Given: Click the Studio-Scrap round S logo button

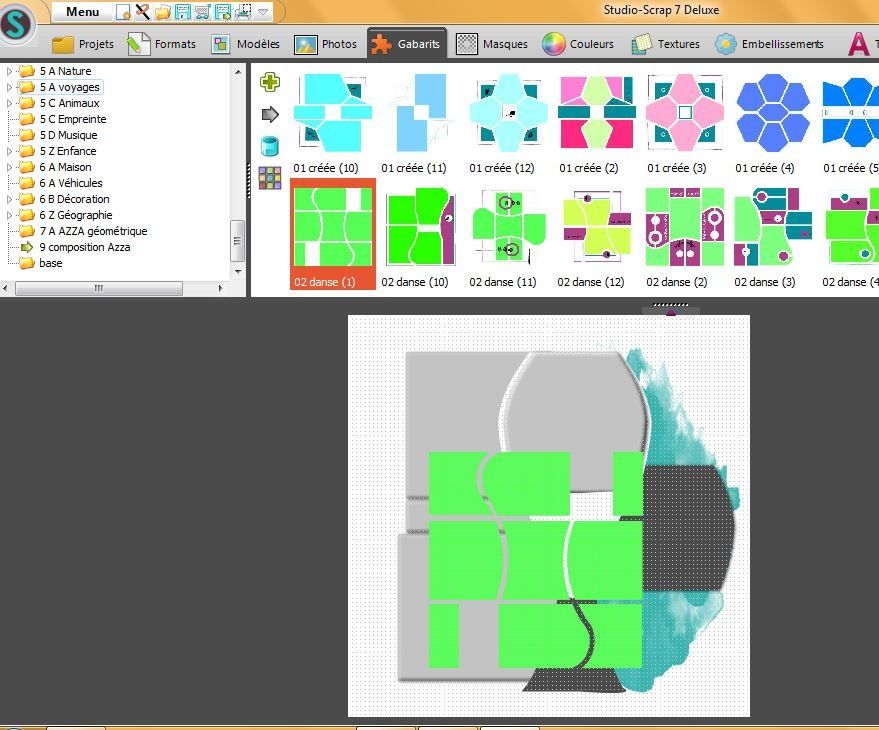Looking at the screenshot, I should point(17,24).
